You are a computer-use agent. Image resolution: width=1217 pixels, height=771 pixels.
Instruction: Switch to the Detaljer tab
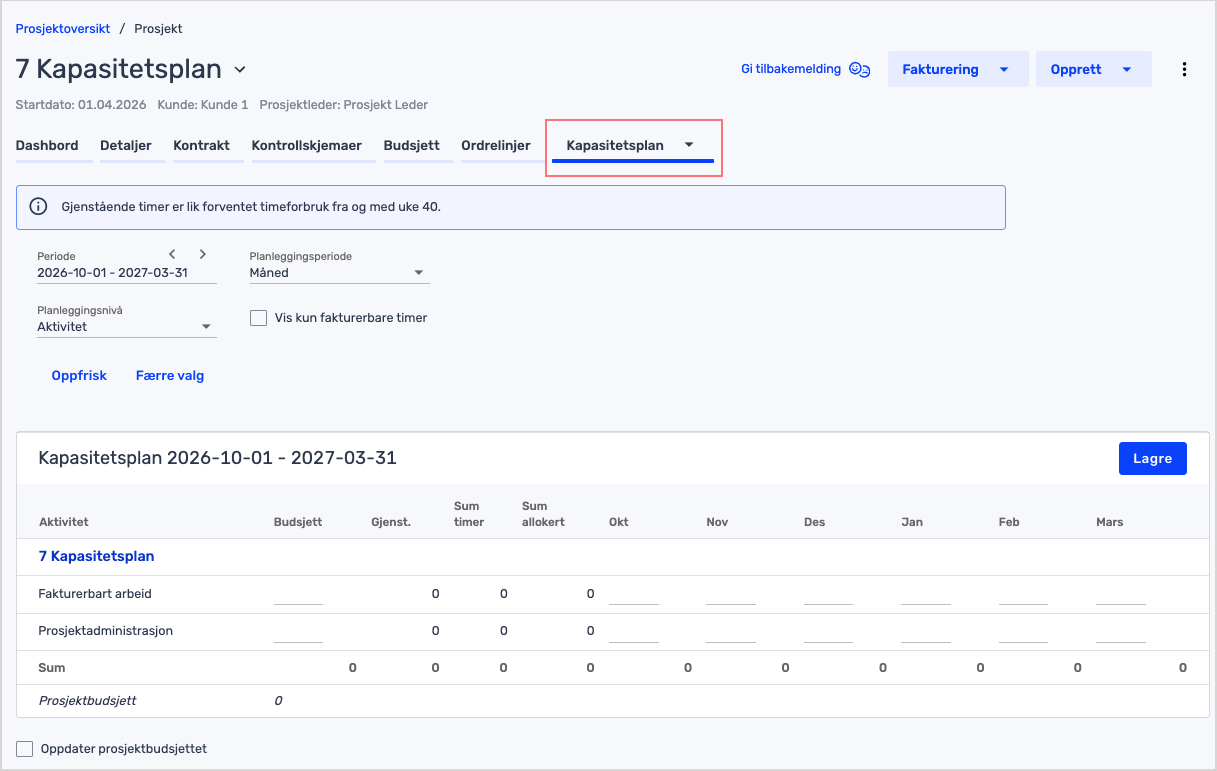click(x=126, y=145)
